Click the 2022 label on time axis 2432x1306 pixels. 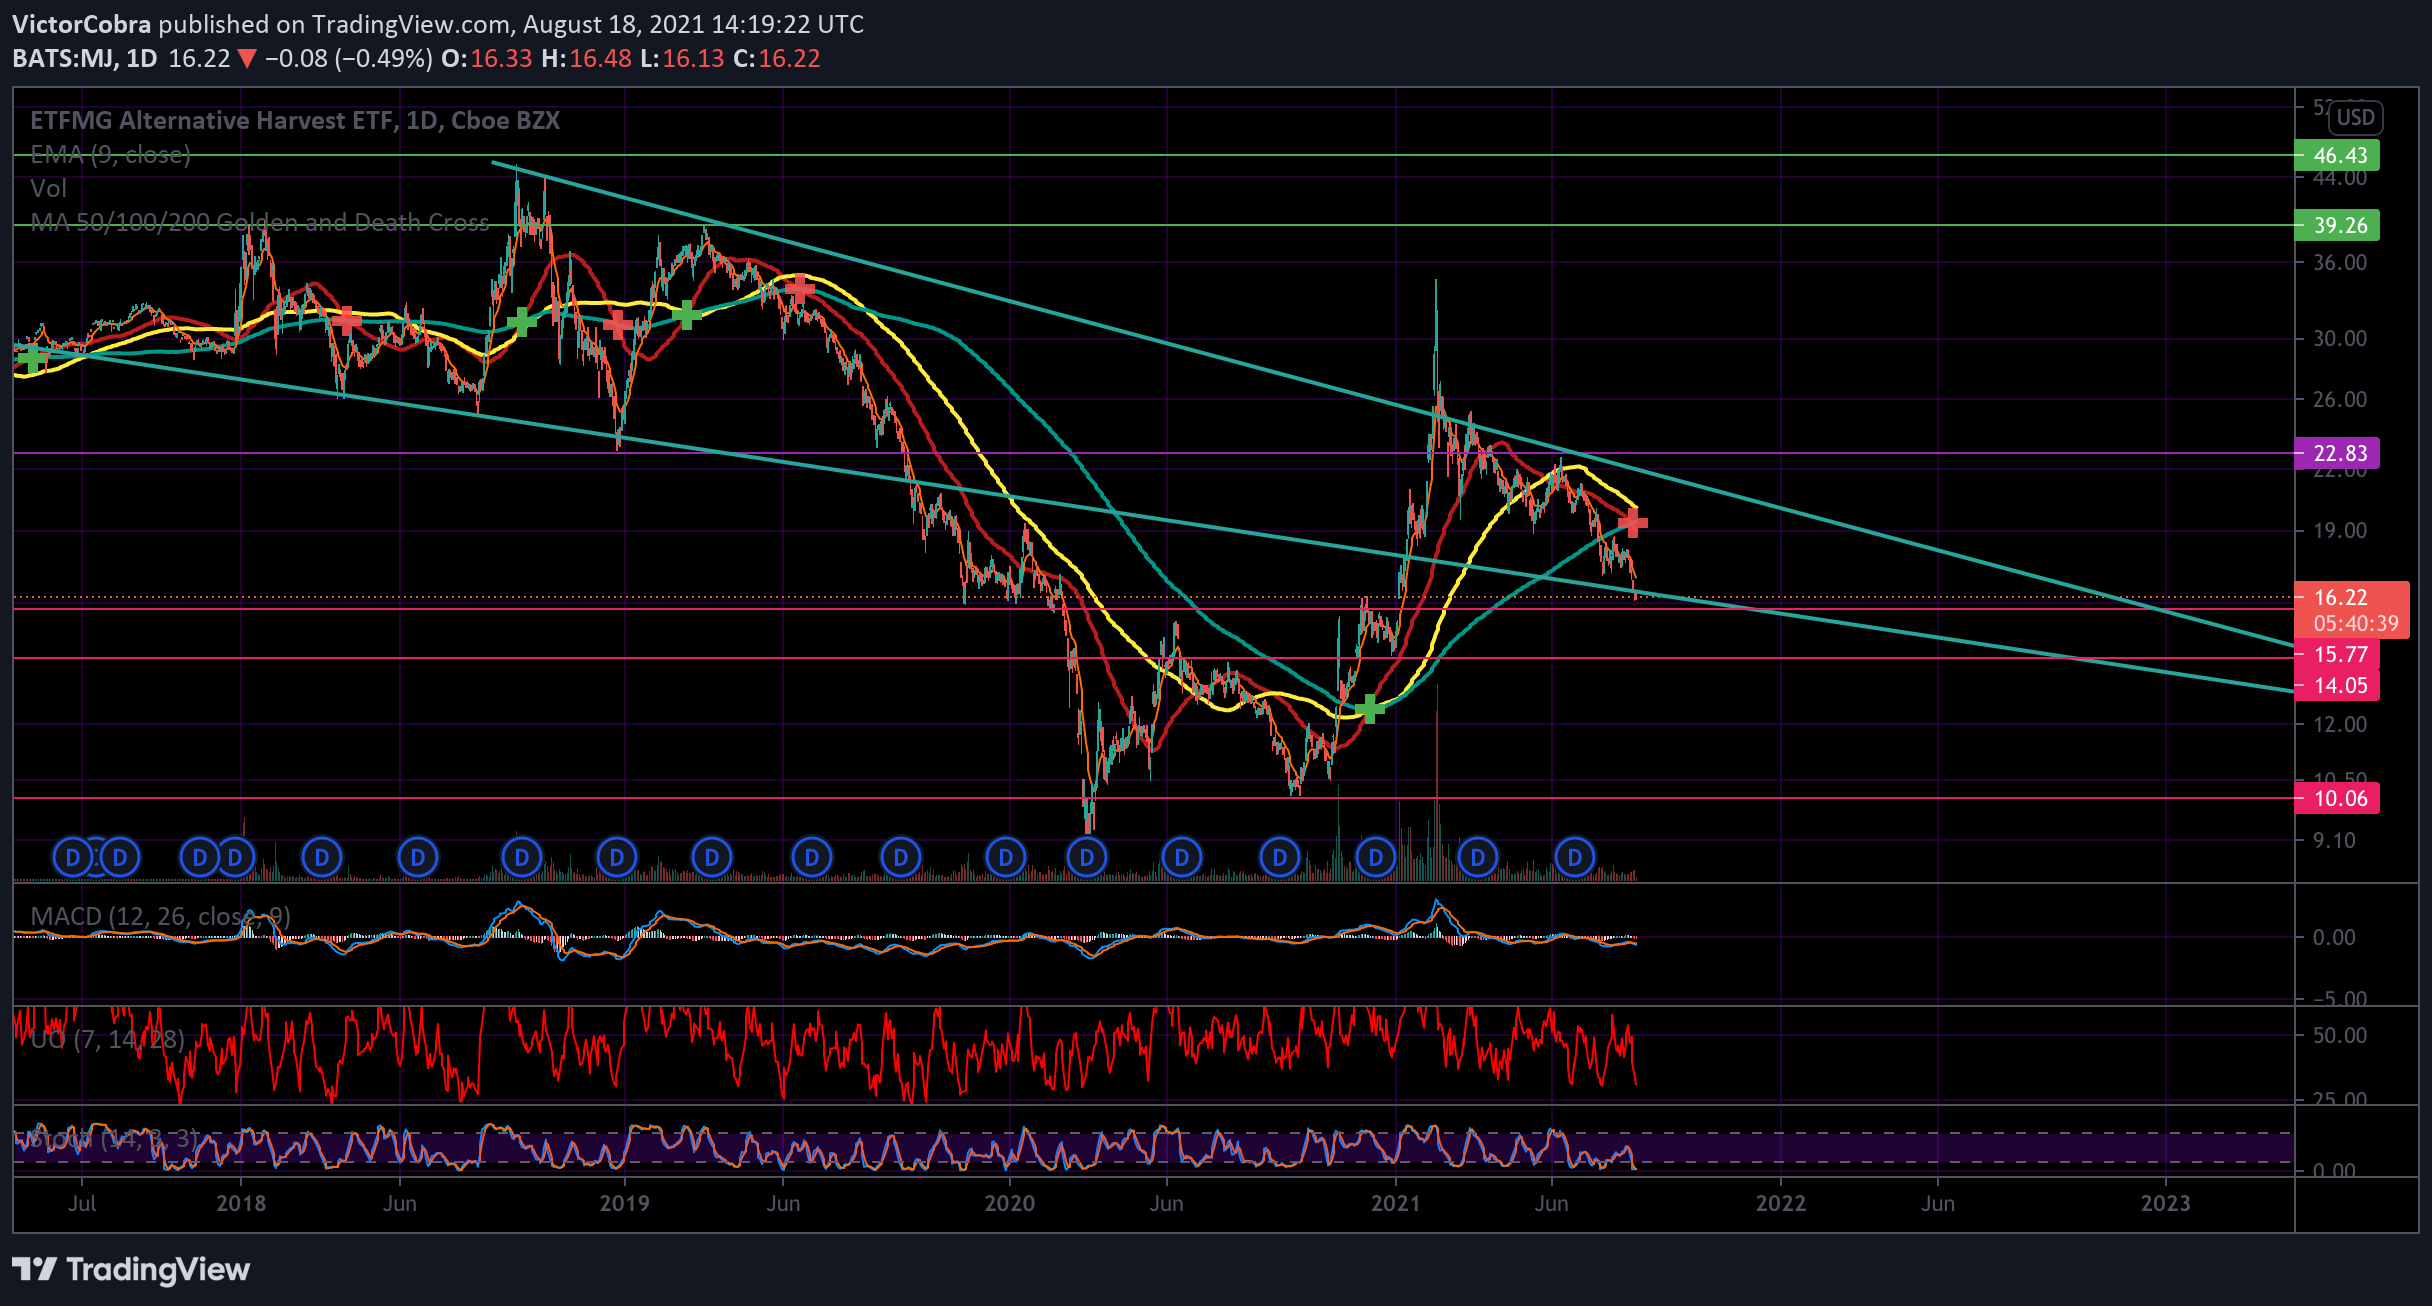pos(1781,1203)
